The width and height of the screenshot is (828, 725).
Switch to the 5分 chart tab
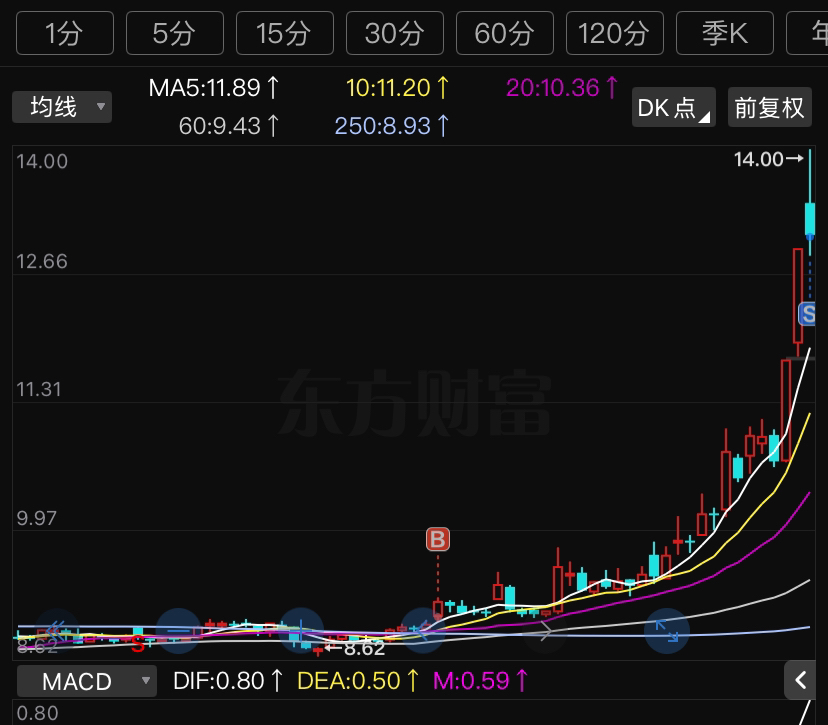(175, 33)
